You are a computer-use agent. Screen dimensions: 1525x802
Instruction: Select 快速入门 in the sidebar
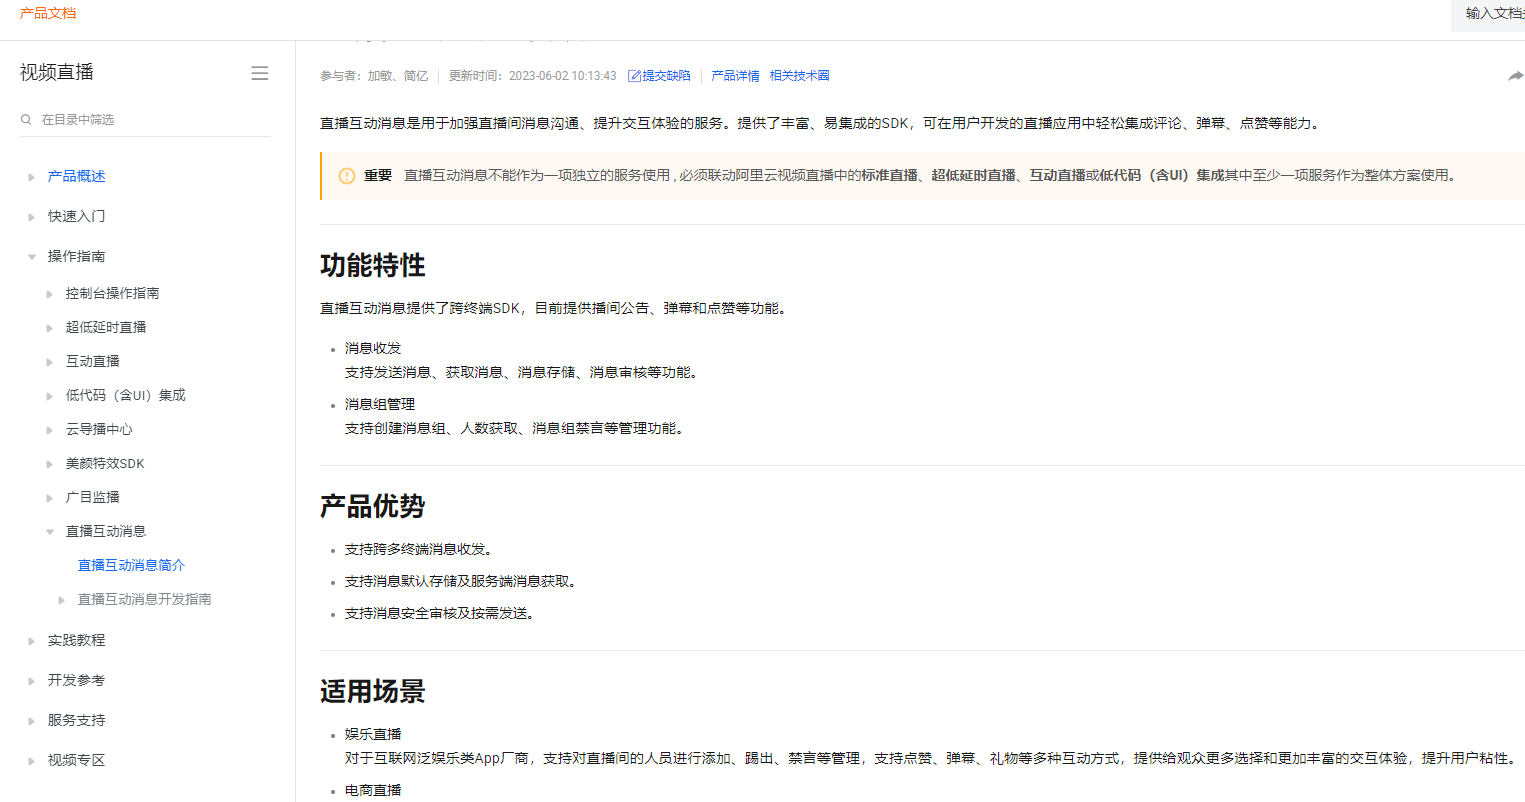(77, 216)
